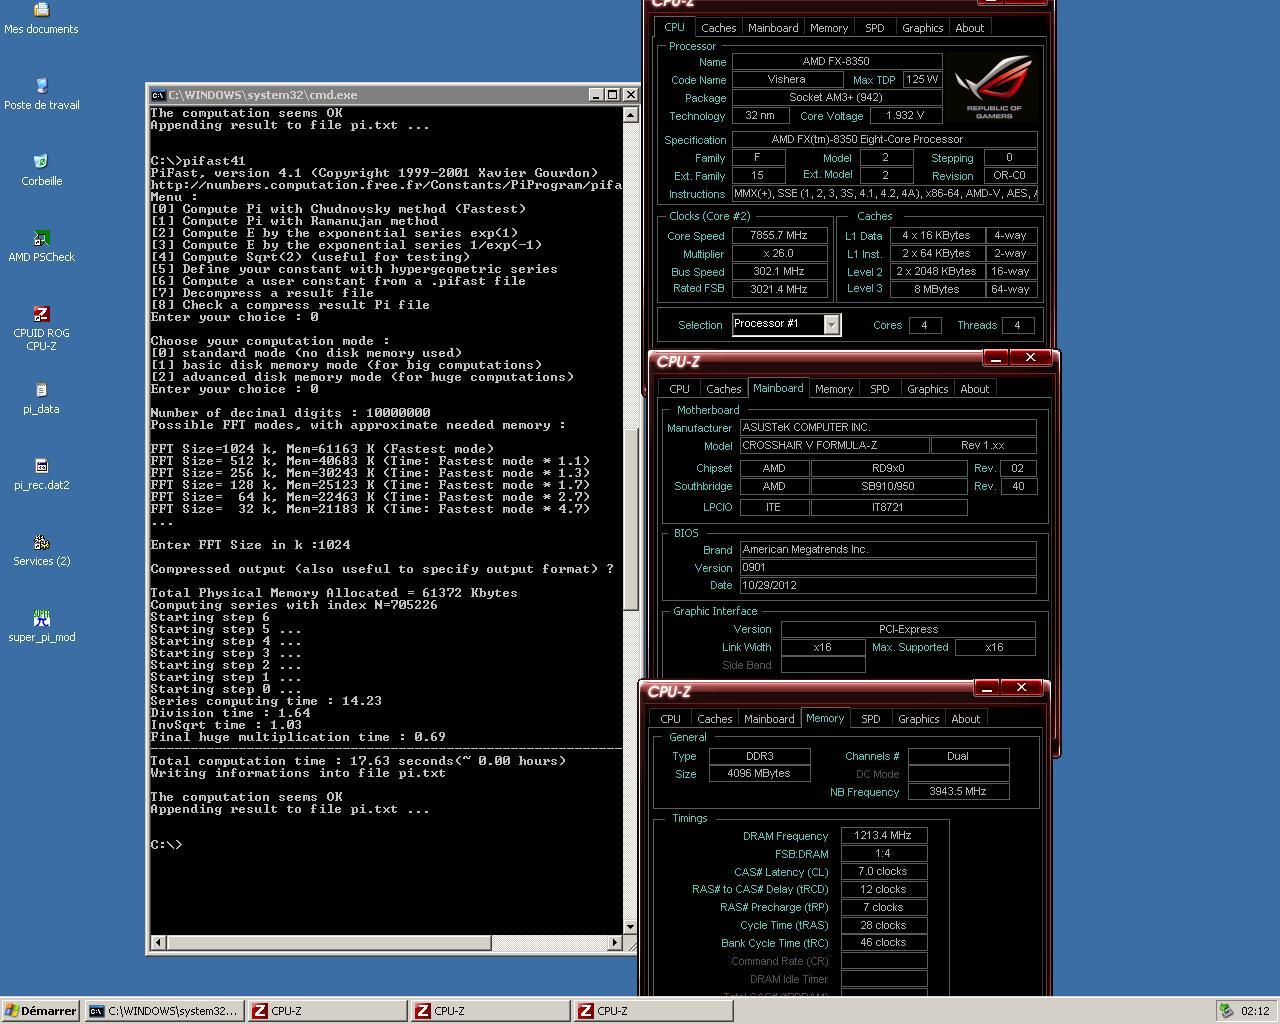Open Poste de travail desktop icon
This screenshot has width=1280, height=1024.
click(41, 87)
